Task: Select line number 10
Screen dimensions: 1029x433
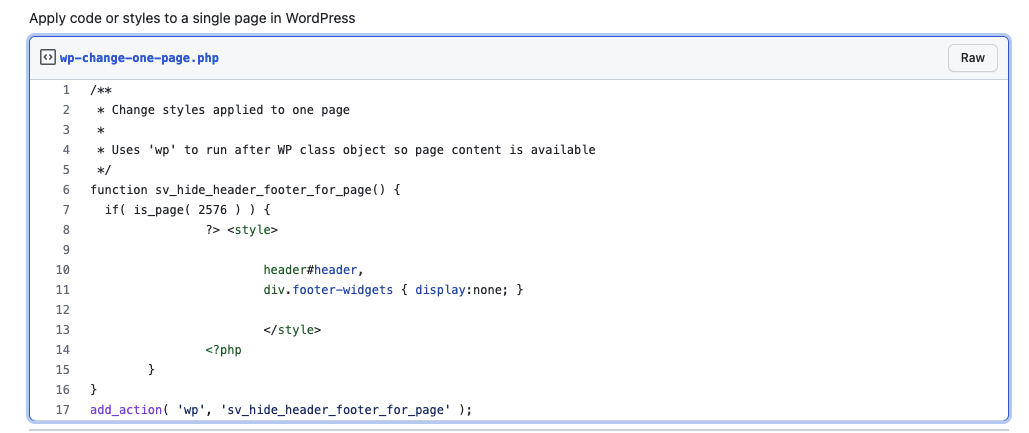Action: (63, 270)
